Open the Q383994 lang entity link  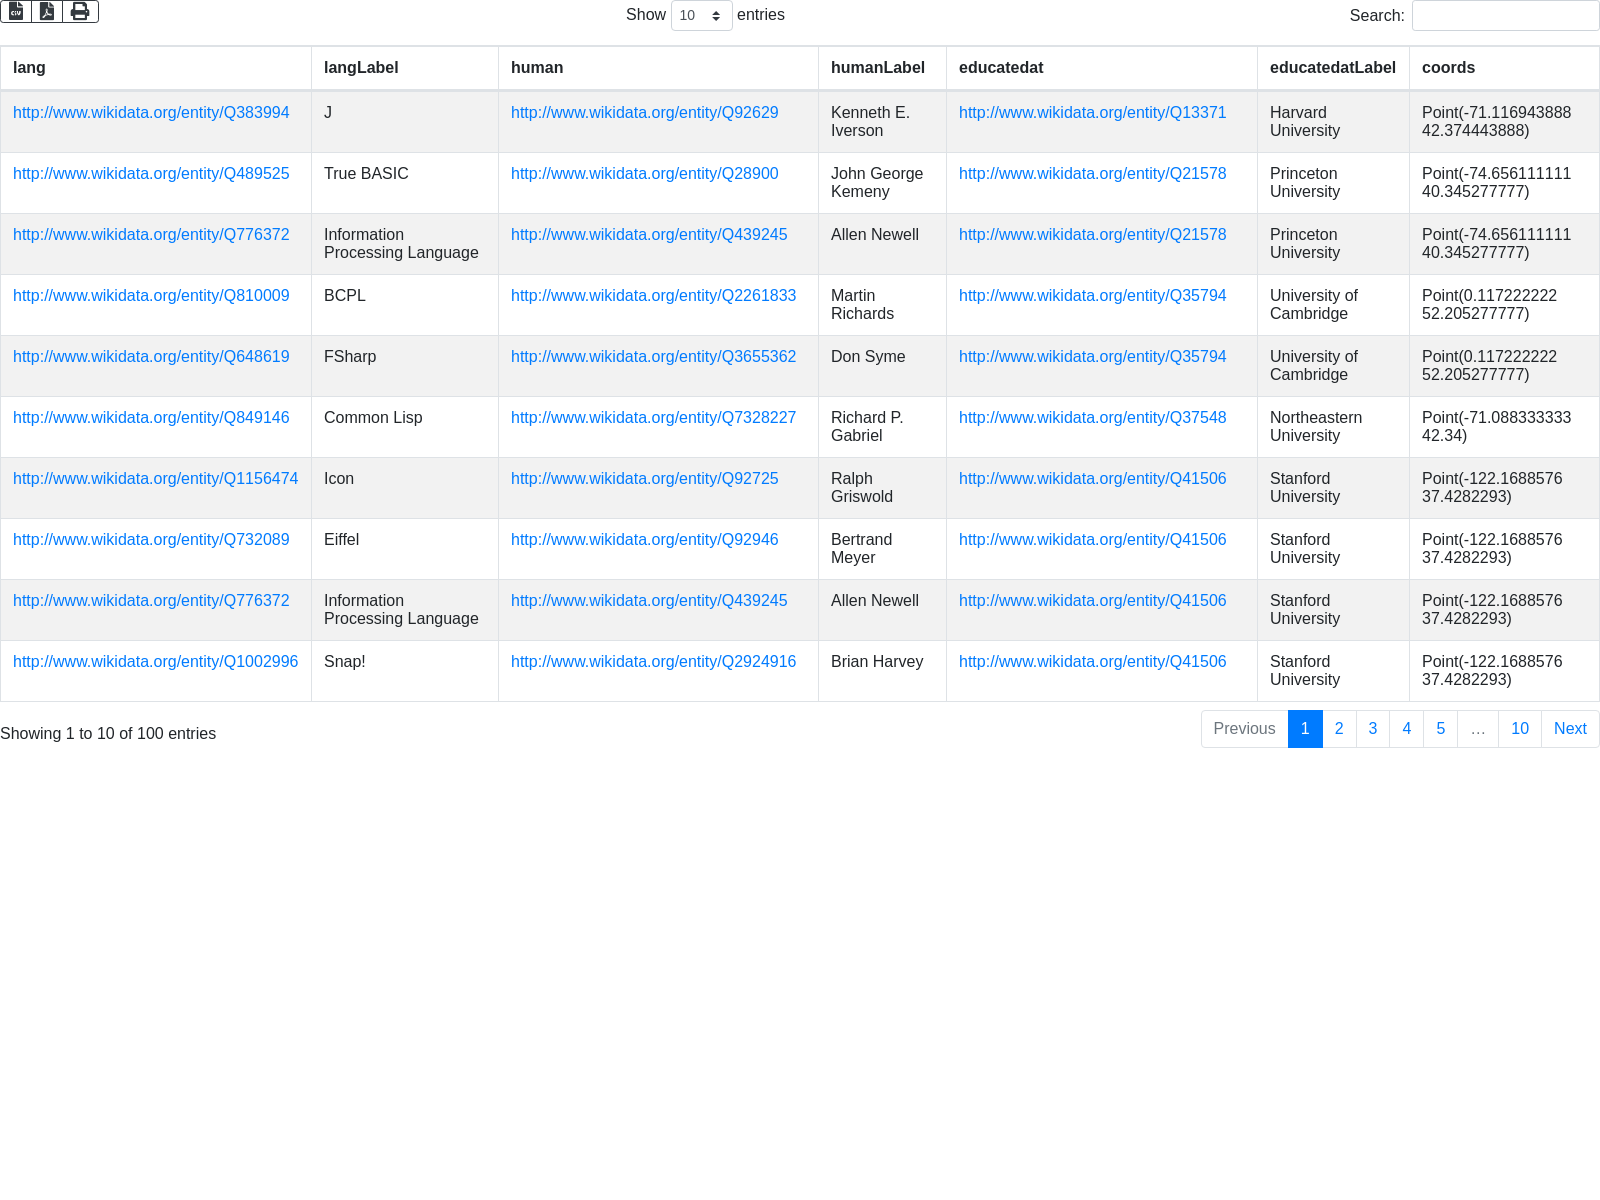coord(151,113)
